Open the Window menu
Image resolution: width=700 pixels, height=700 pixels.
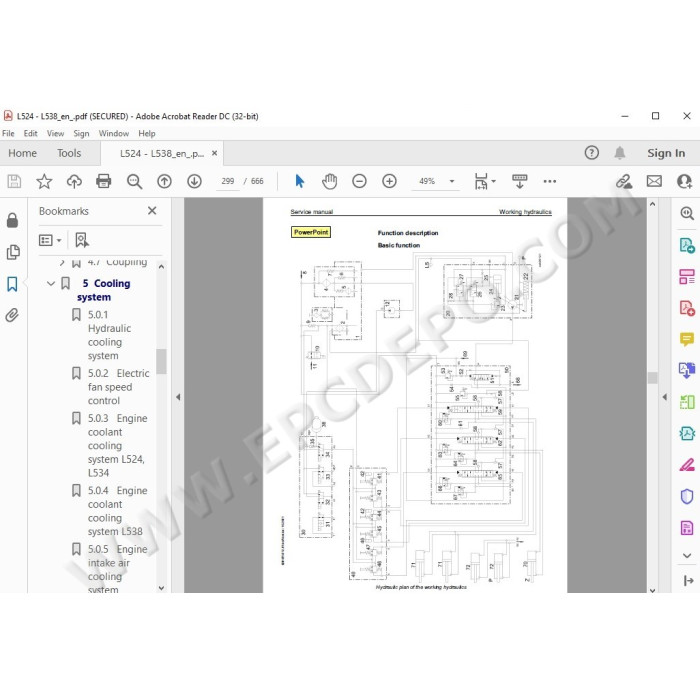(x=114, y=133)
